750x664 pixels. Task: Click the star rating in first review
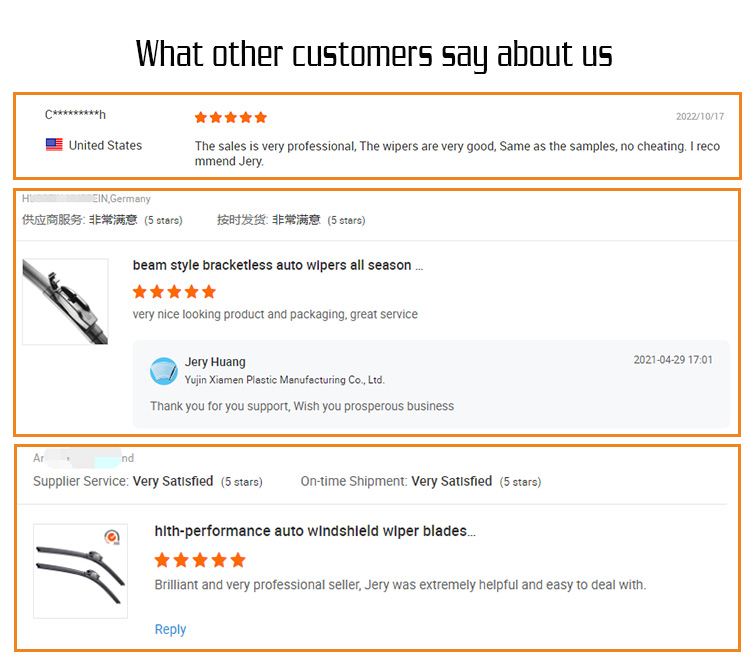(x=231, y=117)
